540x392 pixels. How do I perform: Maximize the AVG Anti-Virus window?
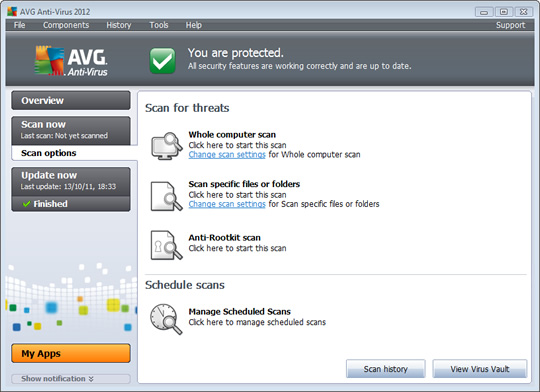[504, 12]
